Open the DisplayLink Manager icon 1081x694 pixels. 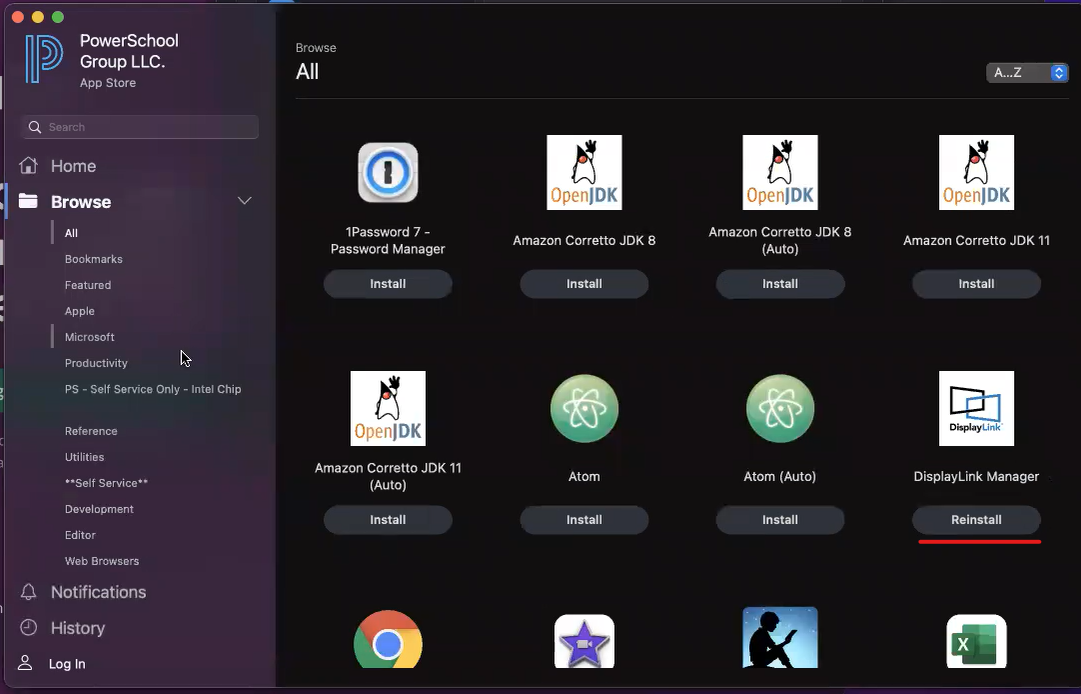coord(976,409)
